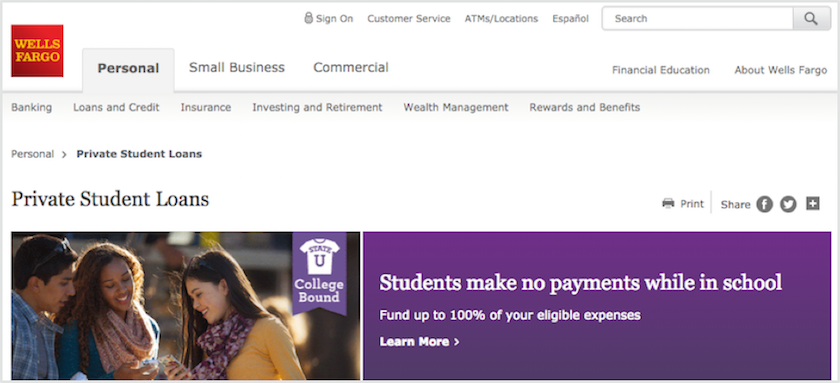The height and width of the screenshot is (383, 840).
Task: Click the Sign On padlock icon
Action: pyautogui.click(x=309, y=18)
